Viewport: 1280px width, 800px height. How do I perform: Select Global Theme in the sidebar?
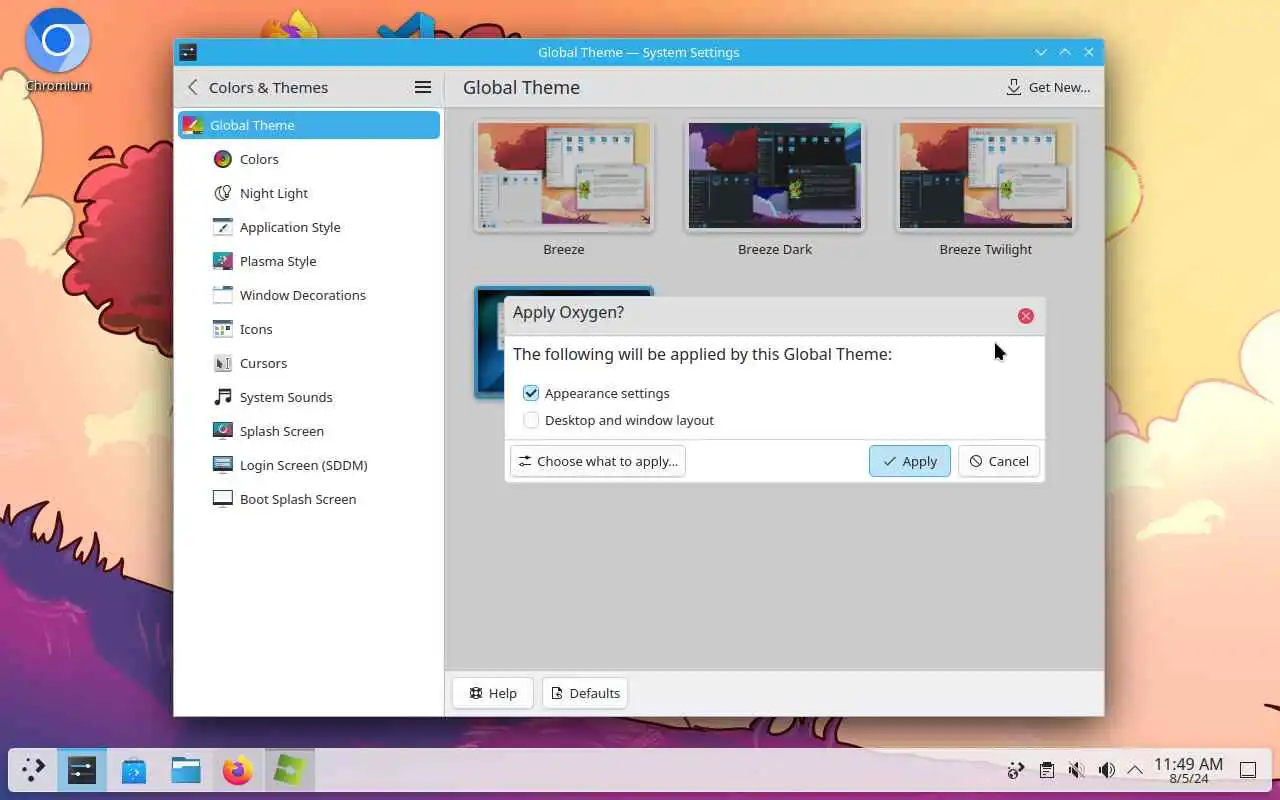[309, 125]
